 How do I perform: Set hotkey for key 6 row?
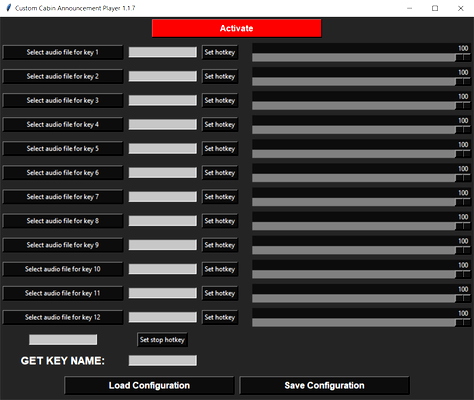220,173
